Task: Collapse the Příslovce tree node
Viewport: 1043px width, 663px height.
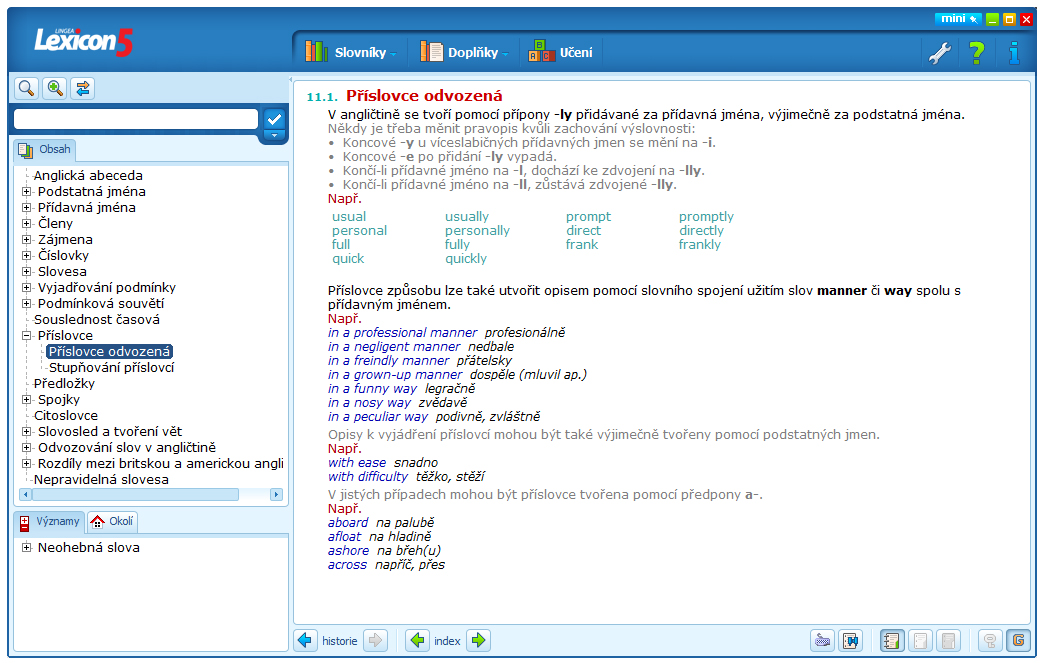Action: pyautogui.click(x=27, y=336)
